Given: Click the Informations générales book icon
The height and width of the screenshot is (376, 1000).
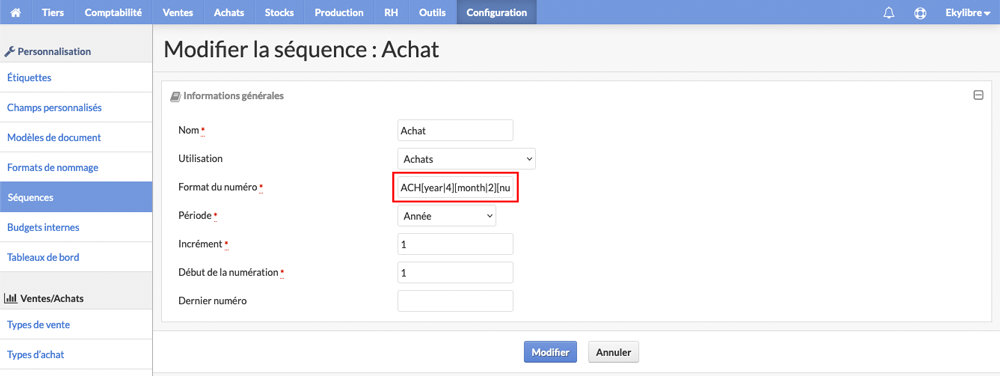Looking at the screenshot, I should point(175,97).
